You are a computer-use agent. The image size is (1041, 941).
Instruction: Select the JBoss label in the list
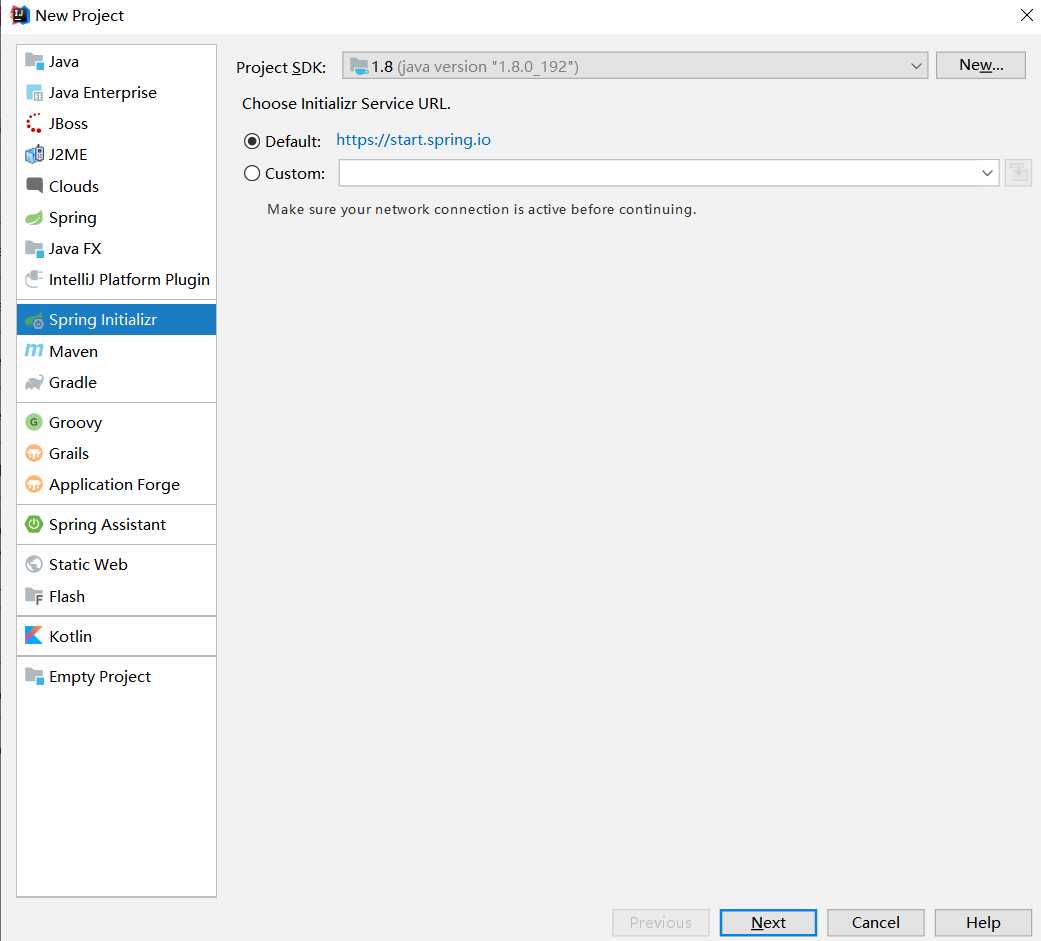[68, 124]
